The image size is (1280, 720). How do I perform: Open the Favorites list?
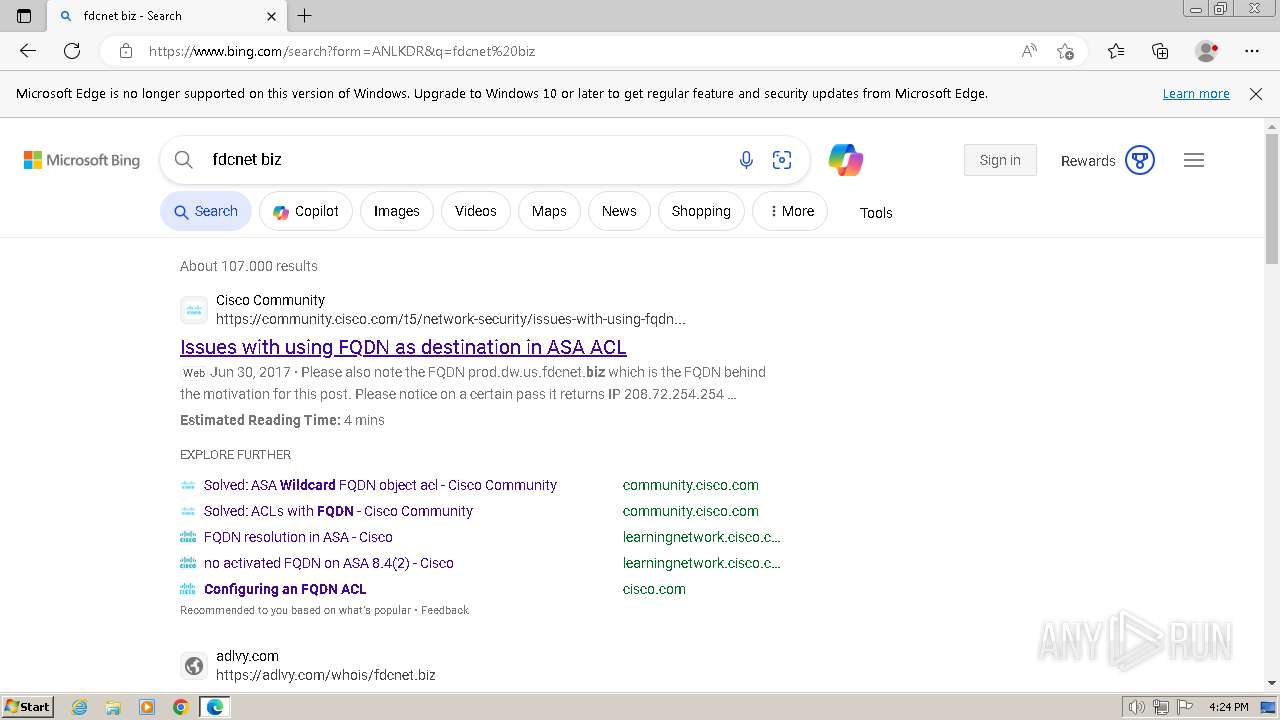[1116, 51]
